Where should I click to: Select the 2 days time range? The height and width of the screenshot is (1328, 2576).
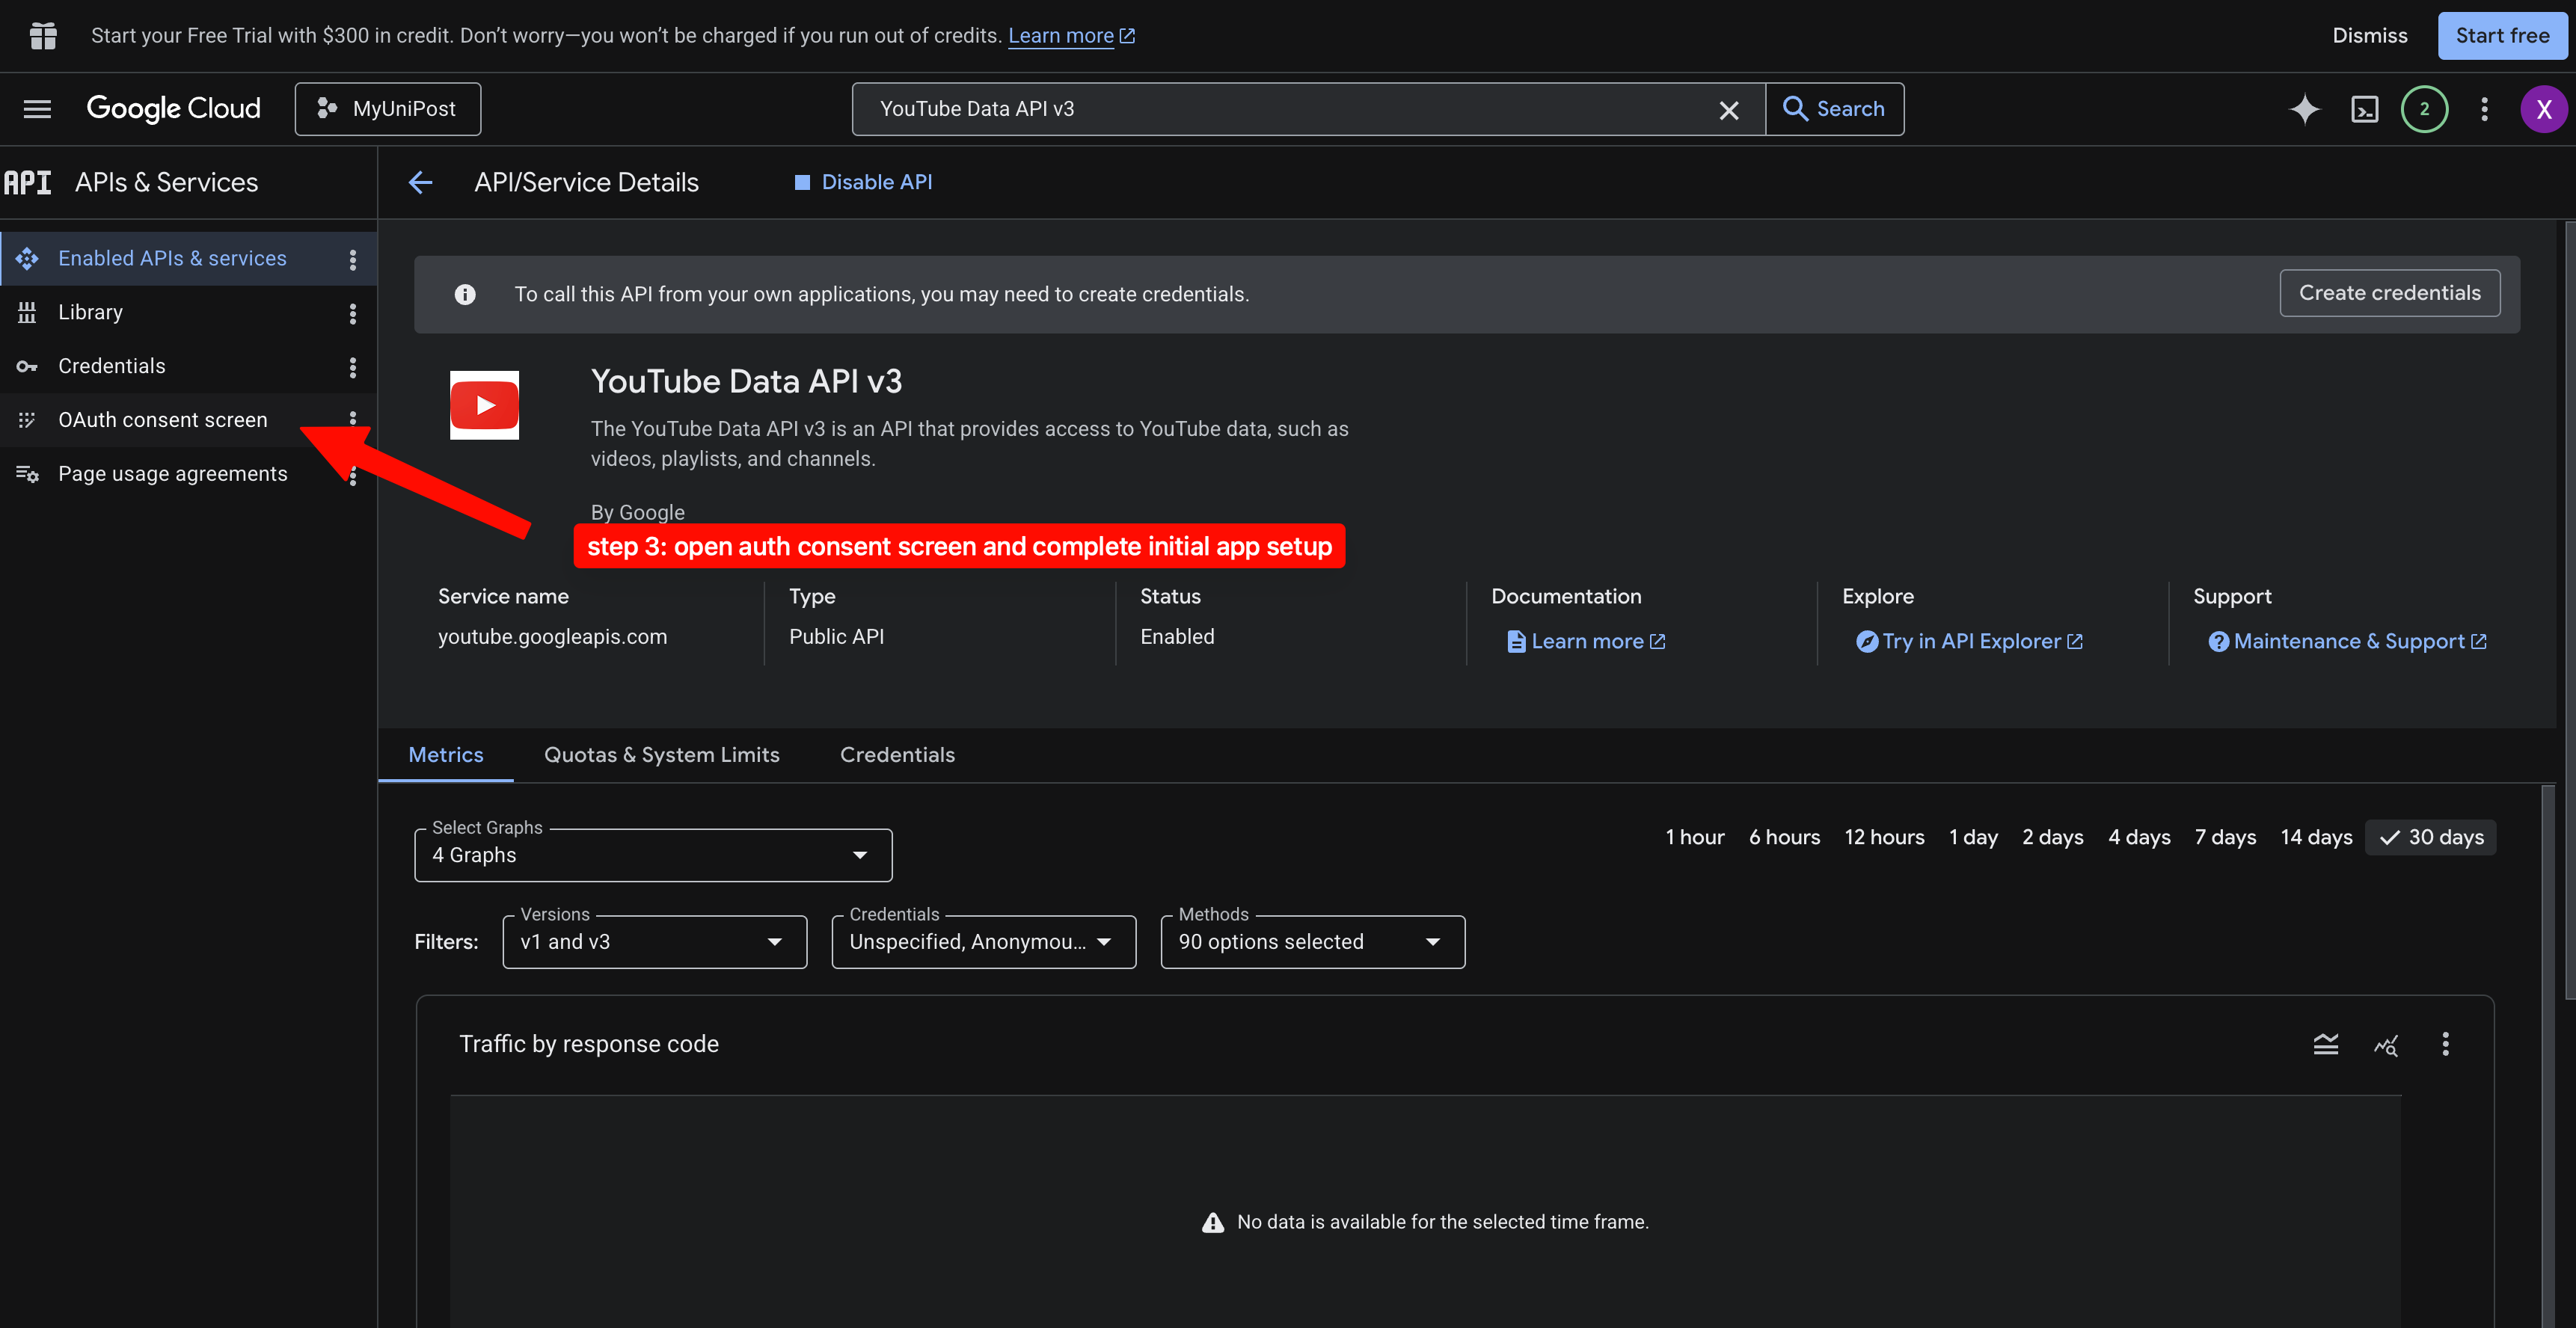(2052, 837)
